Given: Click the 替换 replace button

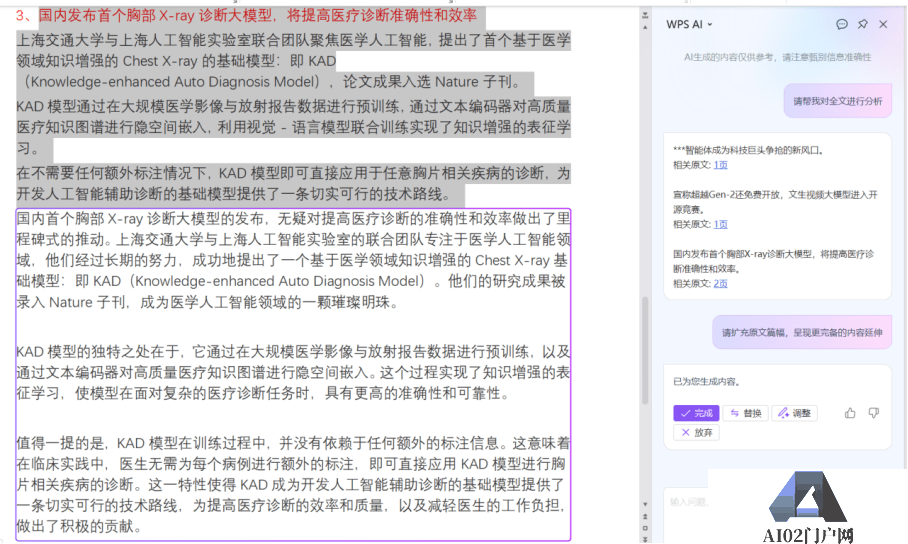Looking at the screenshot, I should [745, 413].
